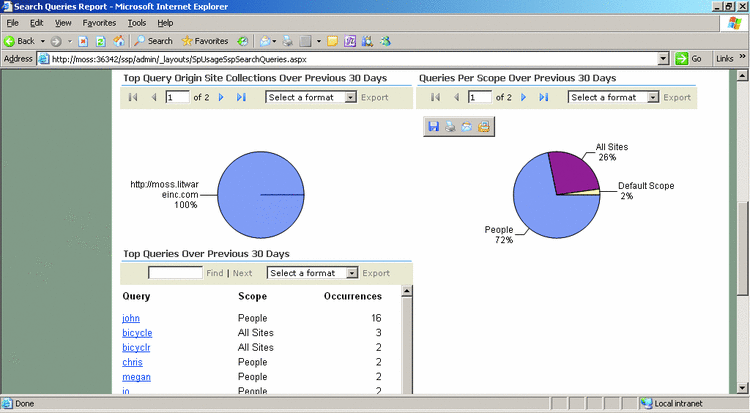This screenshot has height=413, width=750.
Task: Open the 'bicycle' query link
Action: 137,333
